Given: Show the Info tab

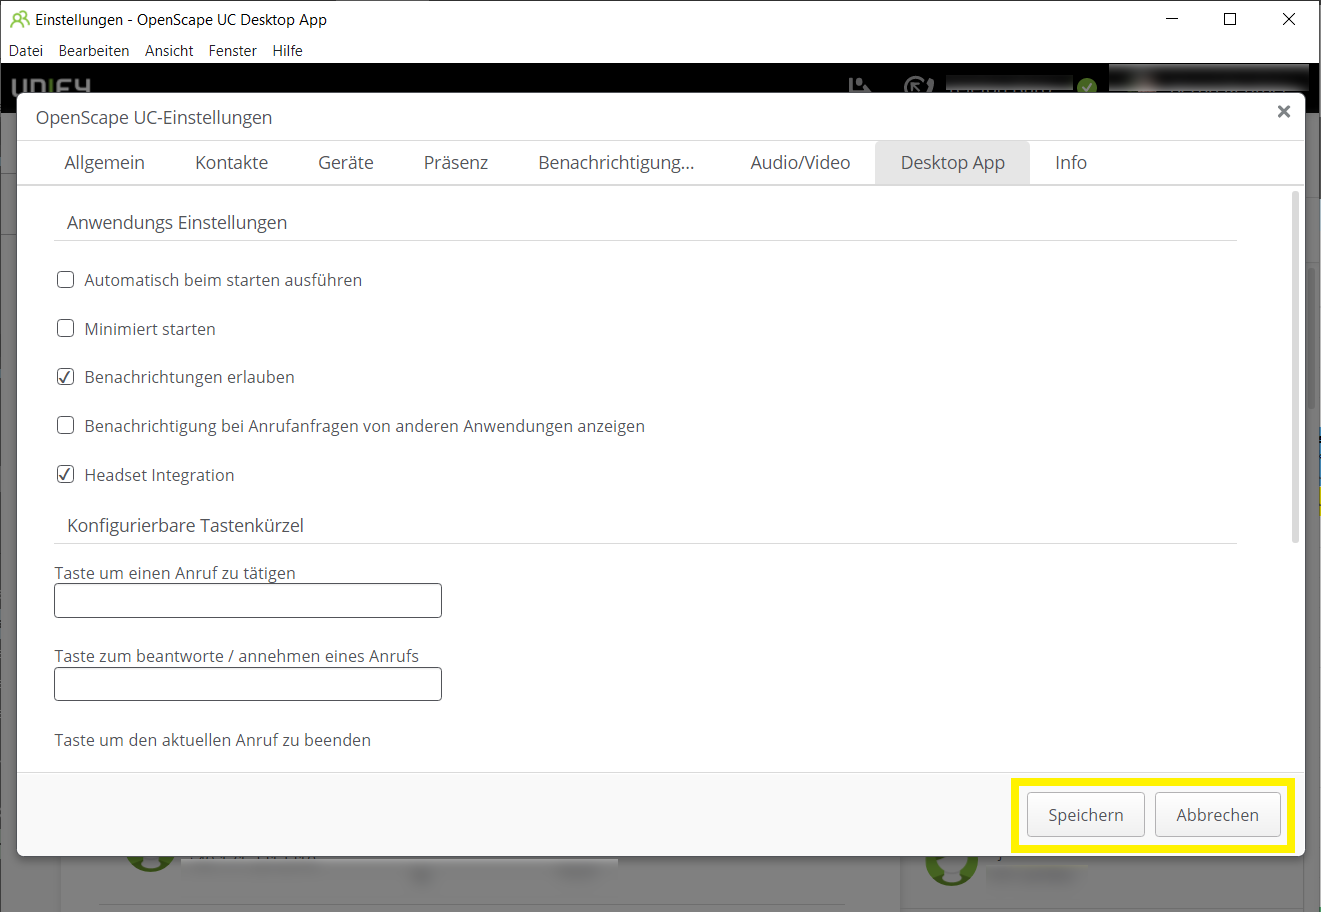Looking at the screenshot, I should pos(1071,163).
